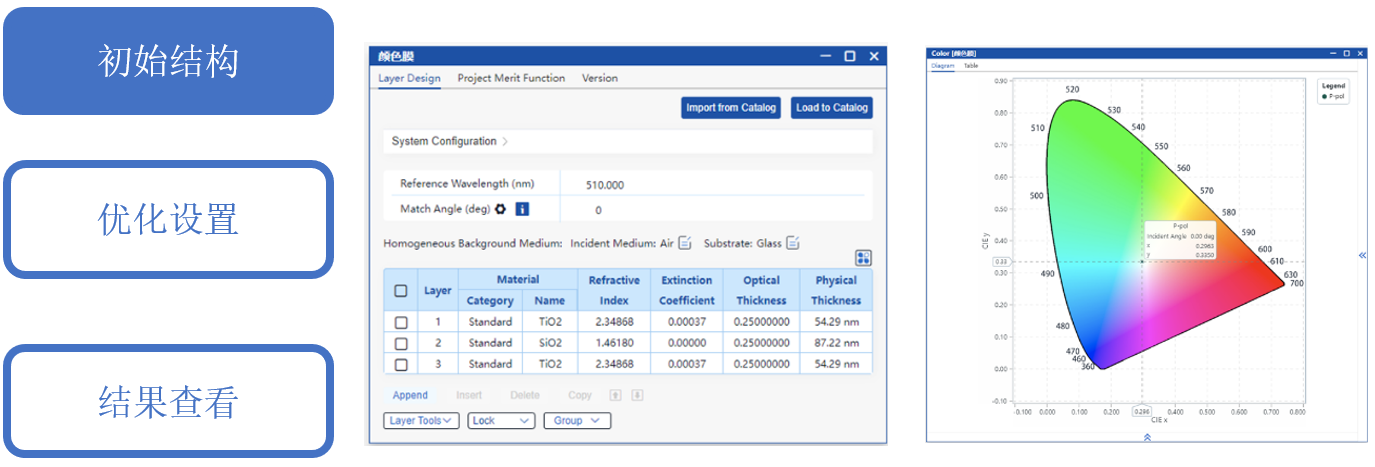Click the double-chevron below the CIE chart
Image resolution: width=1375 pixels, height=467 pixels.
(x=1145, y=437)
